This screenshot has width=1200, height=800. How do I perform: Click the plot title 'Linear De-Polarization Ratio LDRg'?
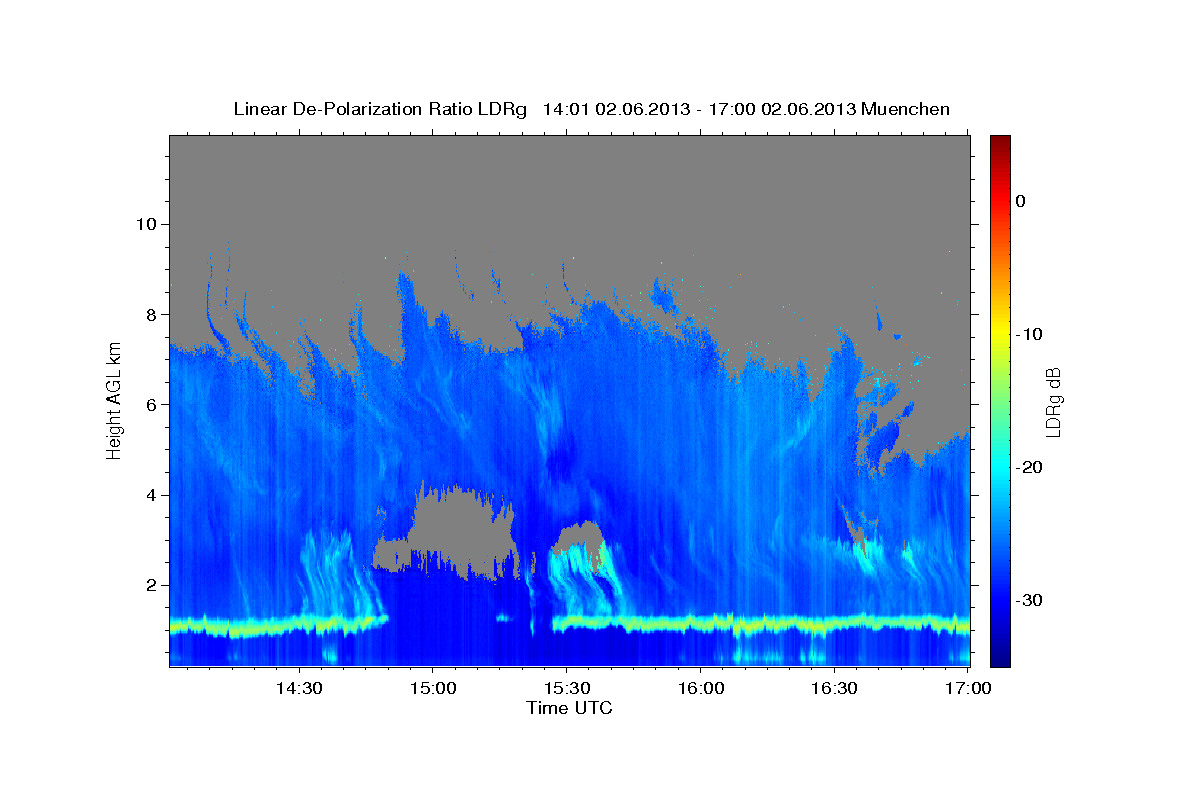(379, 109)
